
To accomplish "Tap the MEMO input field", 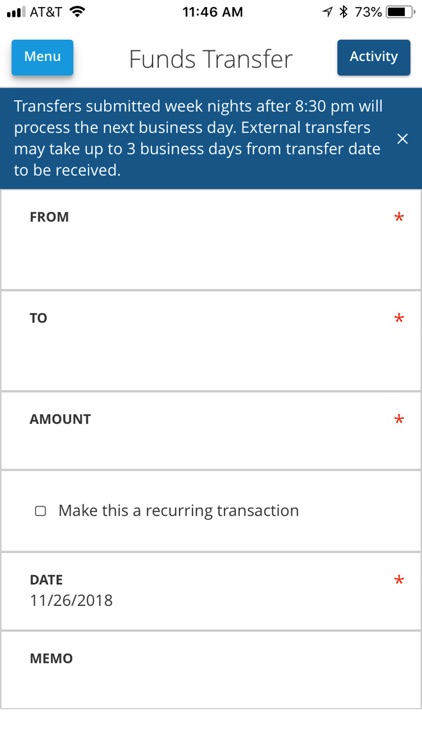I will click(211, 670).
